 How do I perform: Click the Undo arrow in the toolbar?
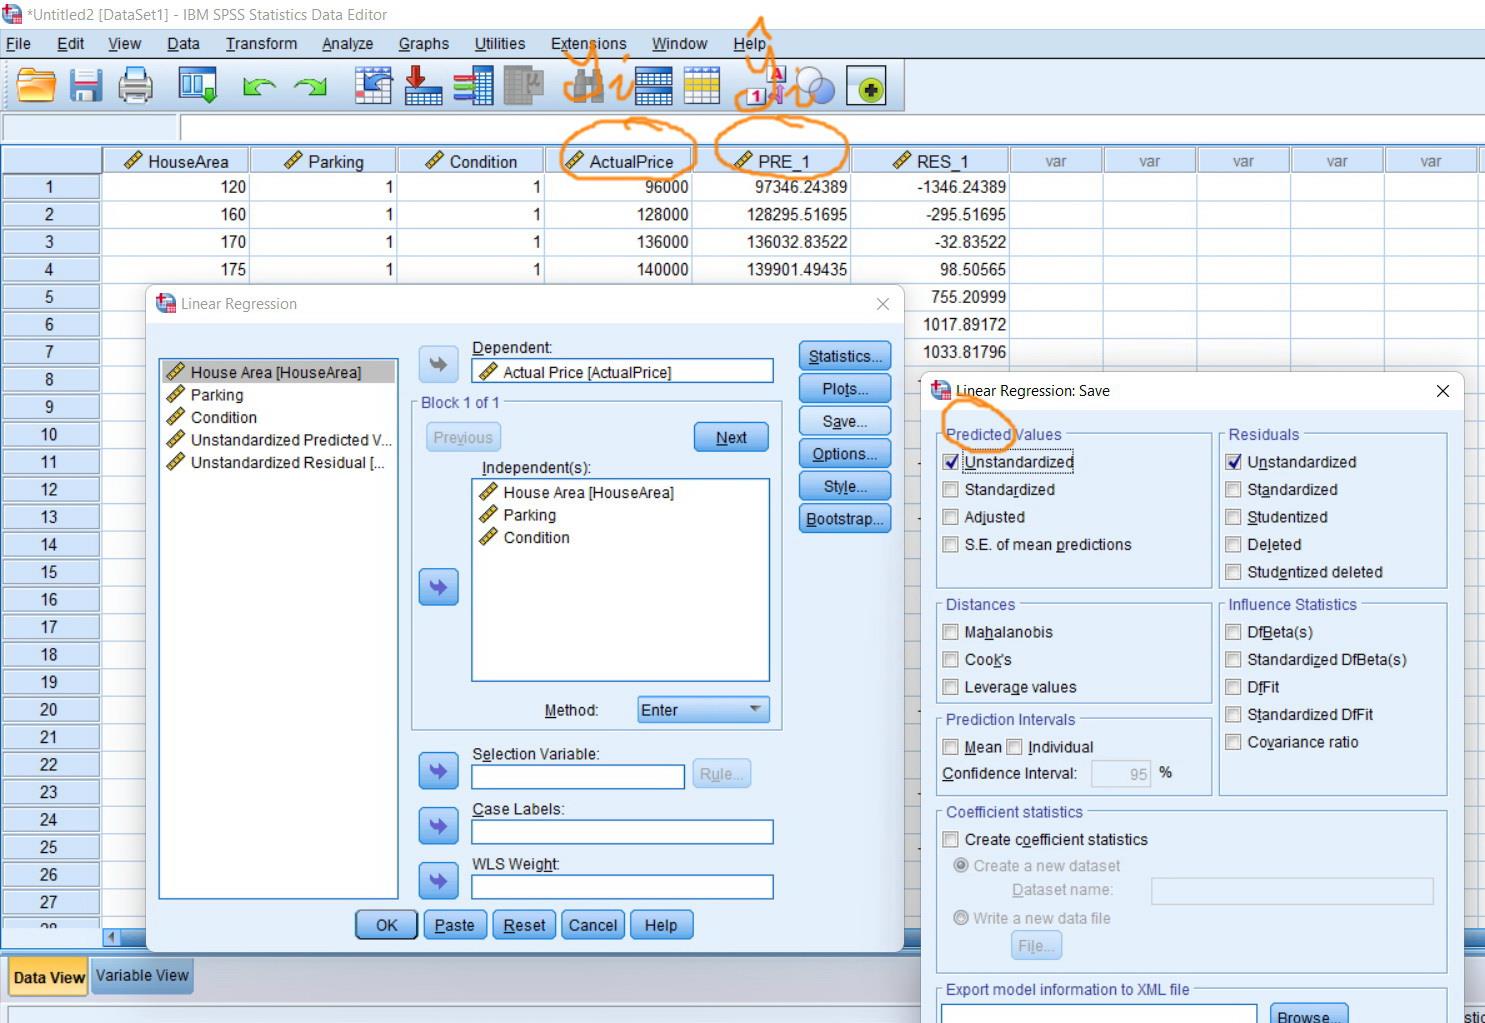coord(258,87)
